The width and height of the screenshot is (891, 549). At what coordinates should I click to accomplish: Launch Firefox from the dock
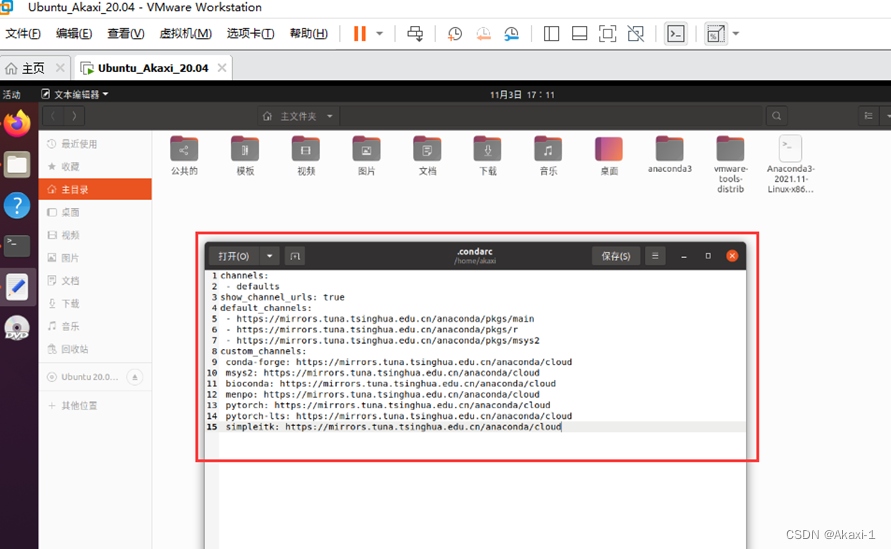[17, 123]
